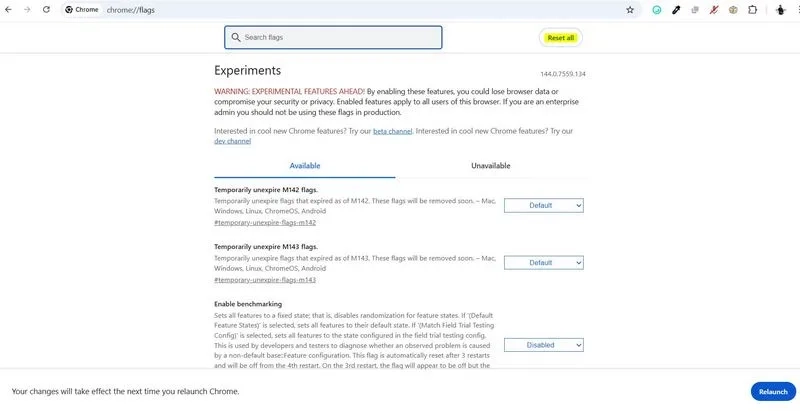Click the cube-shaped extension icon
Image resolution: width=800 pixels, height=411 pixels.
[733, 10]
